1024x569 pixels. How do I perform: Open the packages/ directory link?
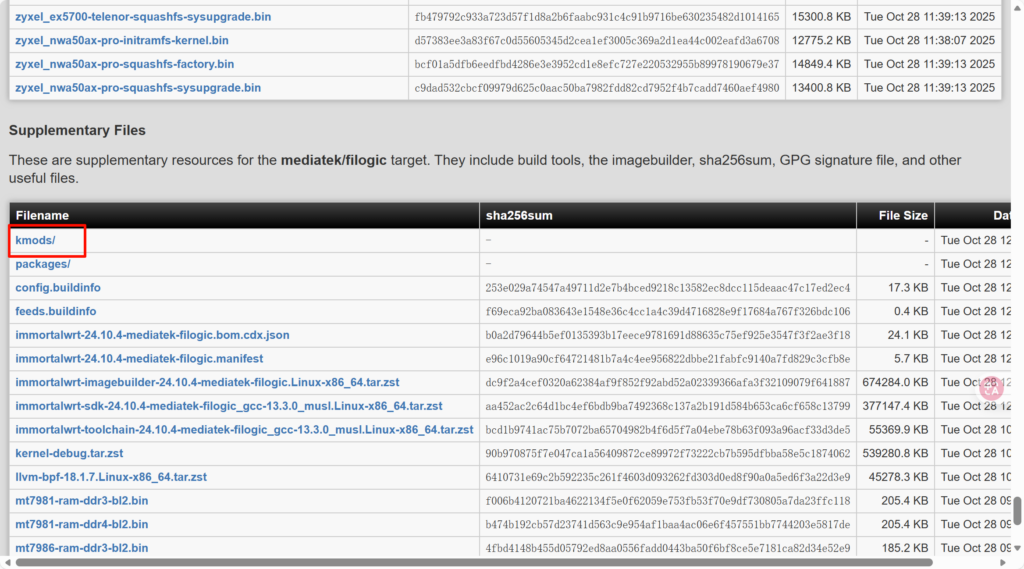click(x=42, y=264)
